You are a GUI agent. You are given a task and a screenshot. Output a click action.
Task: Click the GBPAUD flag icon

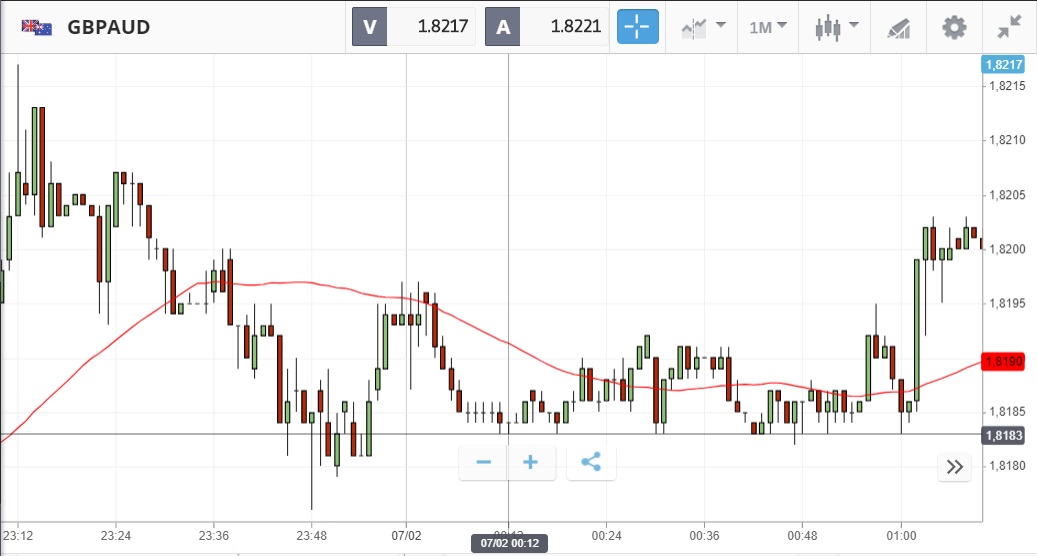36,27
